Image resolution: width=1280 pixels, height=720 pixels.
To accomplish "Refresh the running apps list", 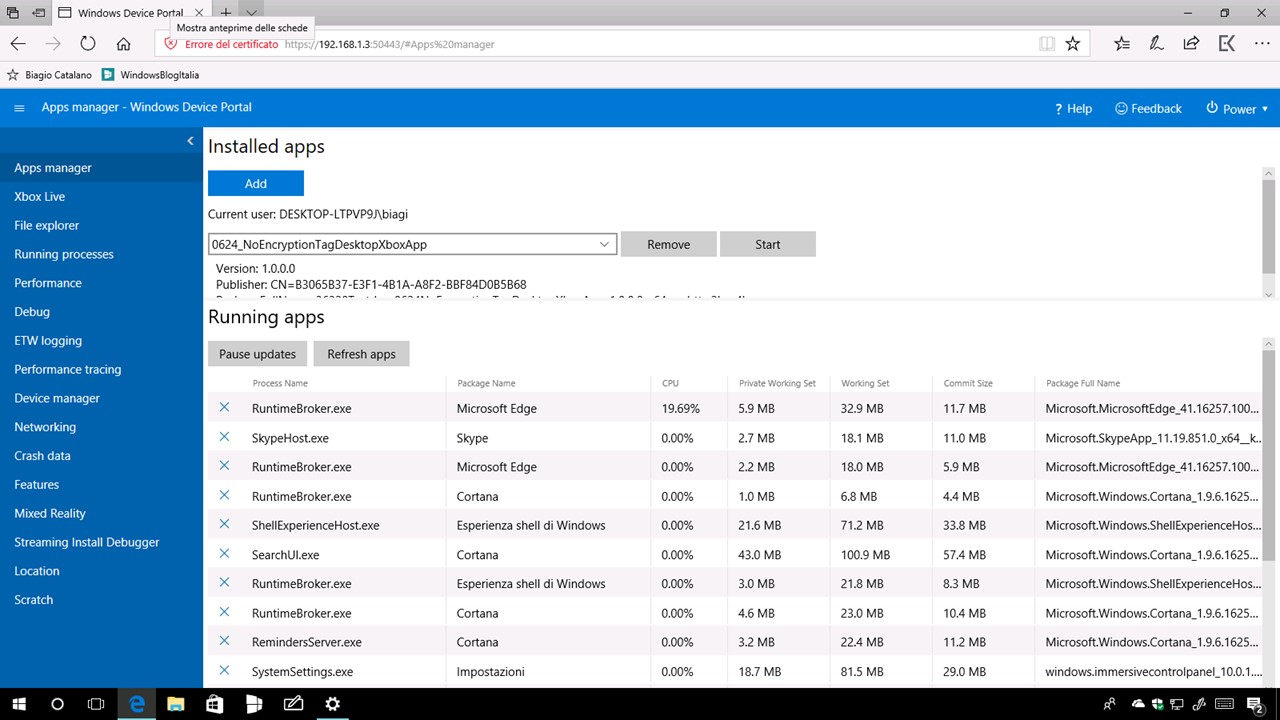I will pyautogui.click(x=361, y=354).
